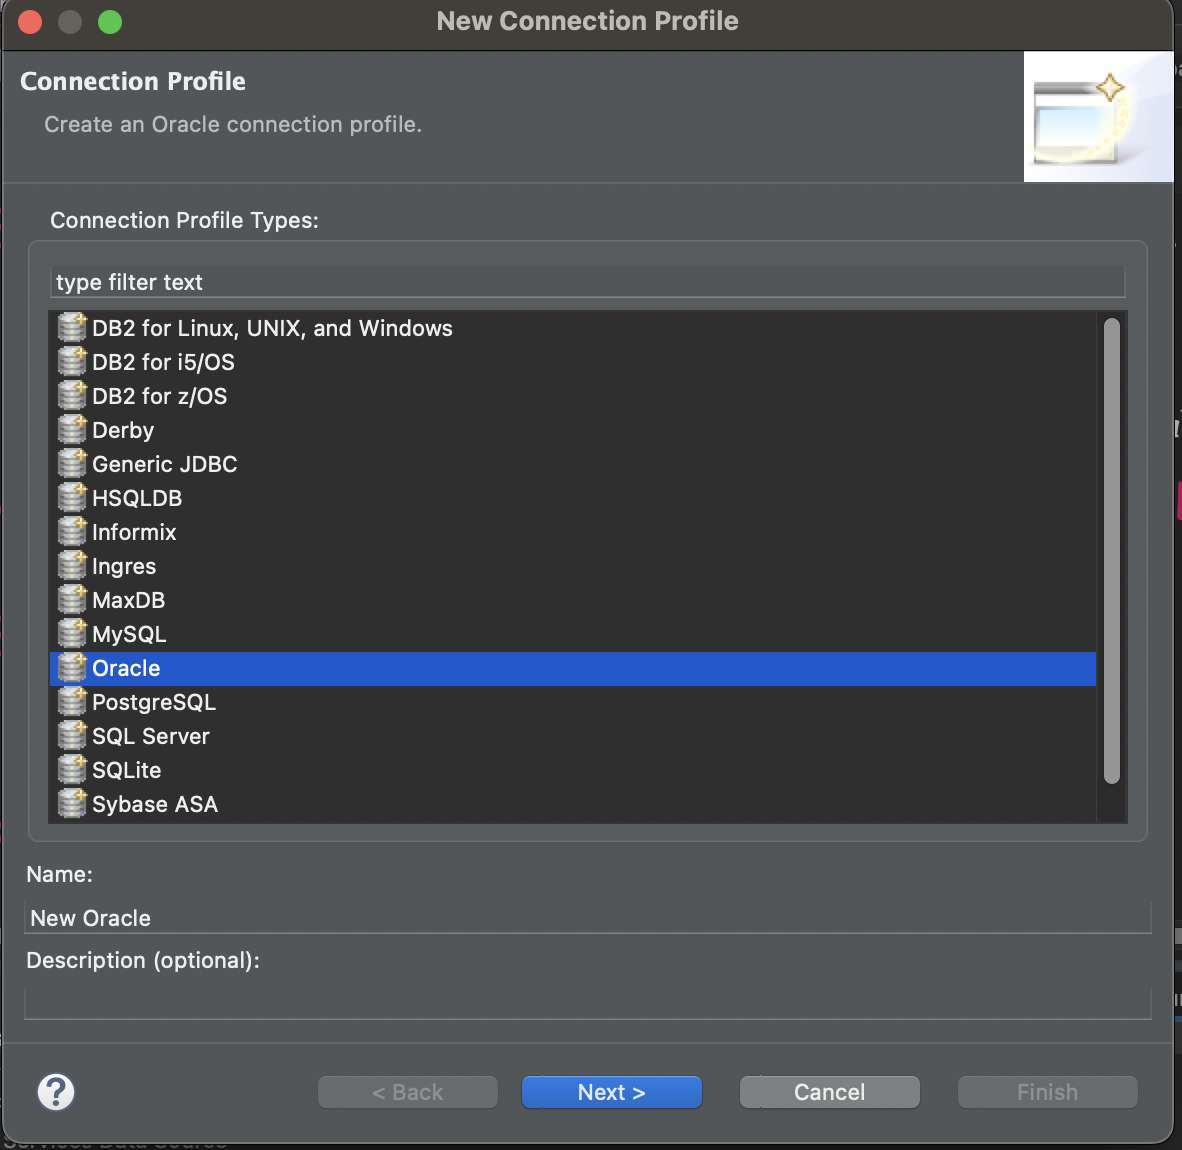Click the PostgreSQL database icon
Screen dimensions: 1182x1150
click(72, 702)
